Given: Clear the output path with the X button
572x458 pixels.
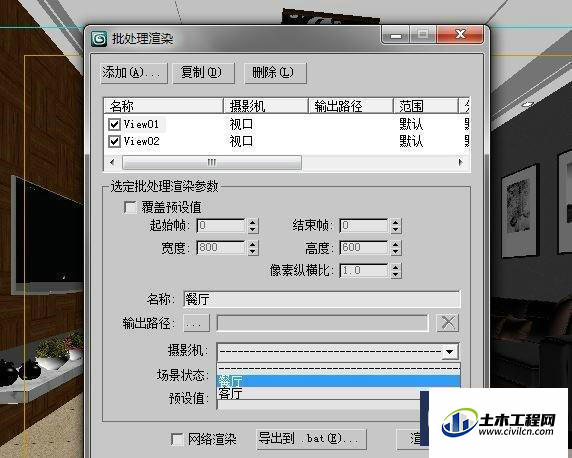Looking at the screenshot, I should click(448, 323).
